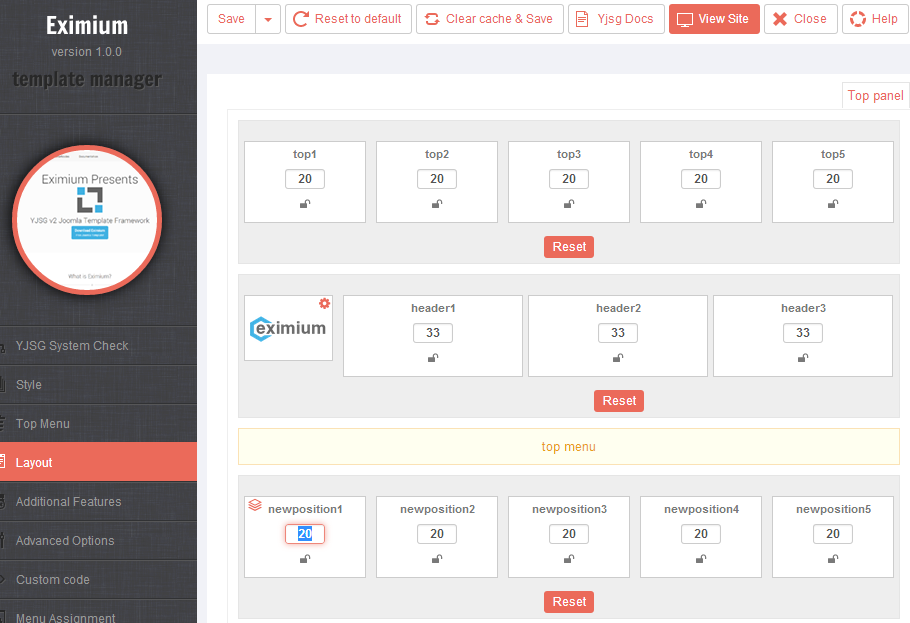Viewport: 910px width, 623px height.
Task: Click the header1 width field
Action: pos(433,333)
